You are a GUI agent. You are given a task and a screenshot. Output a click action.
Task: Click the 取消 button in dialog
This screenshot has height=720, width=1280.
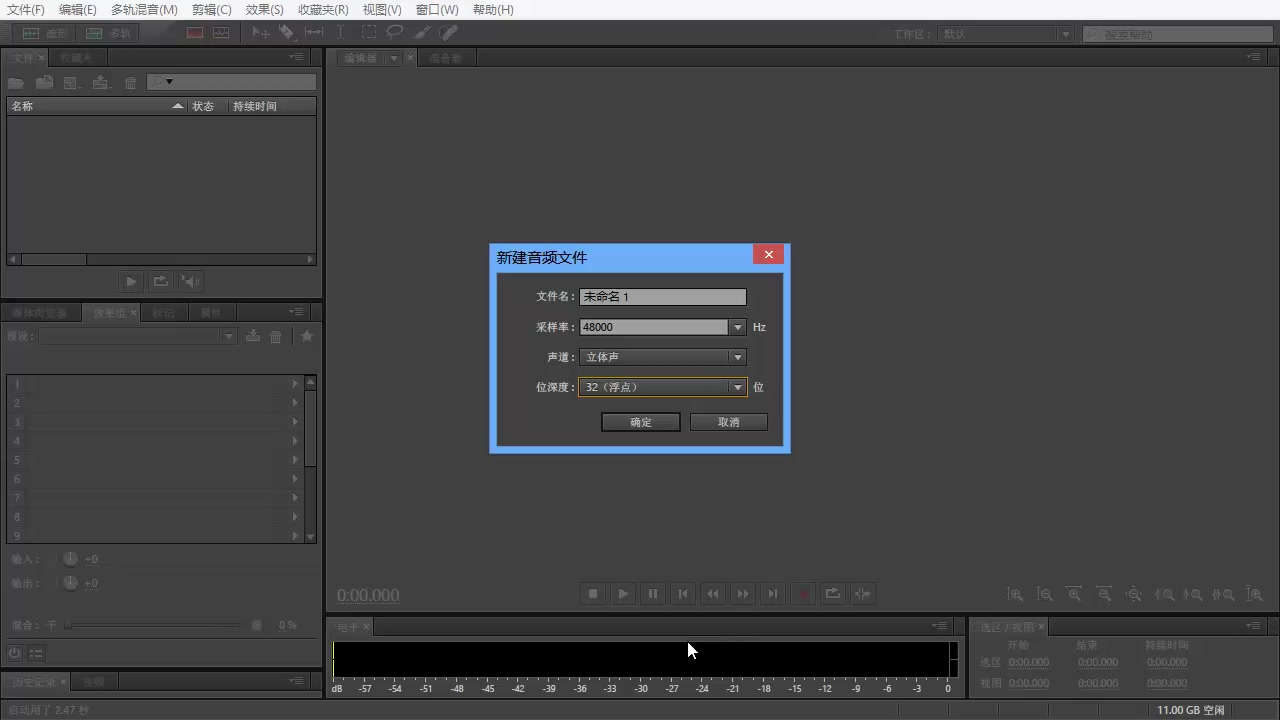pyautogui.click(x=729, y=422)
